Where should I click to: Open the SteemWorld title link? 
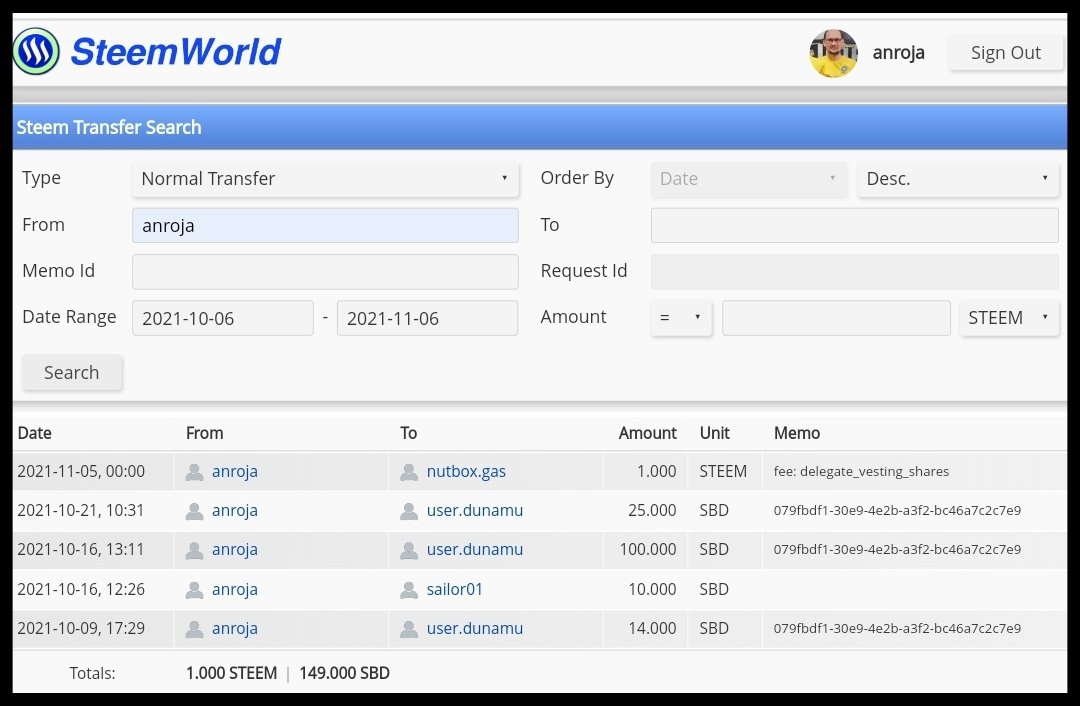click(x=176, y=52)
